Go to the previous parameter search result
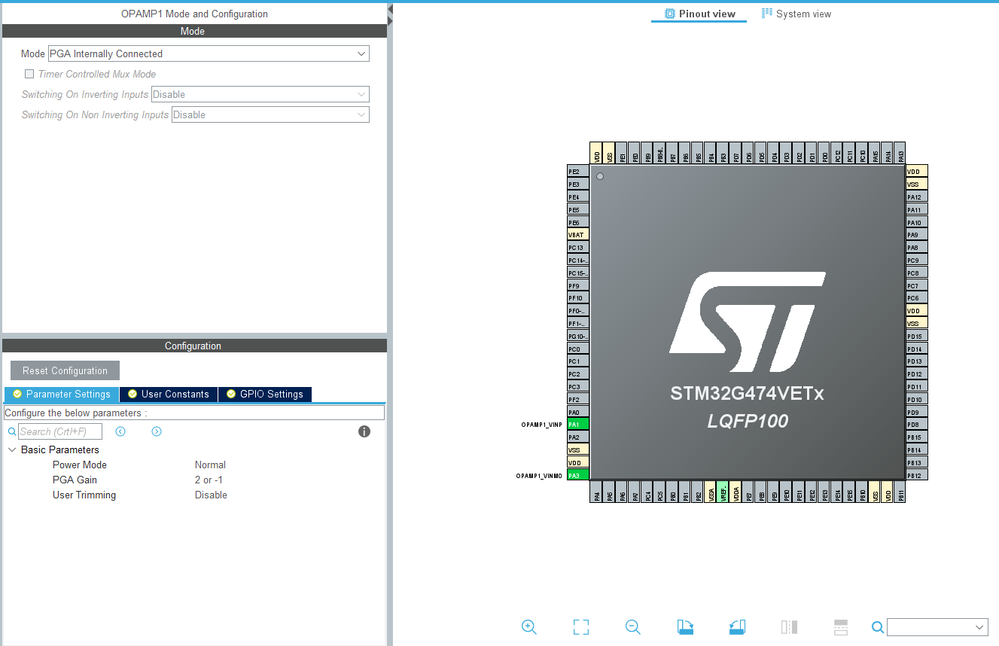Screen dimensions: 999x646 120,432
